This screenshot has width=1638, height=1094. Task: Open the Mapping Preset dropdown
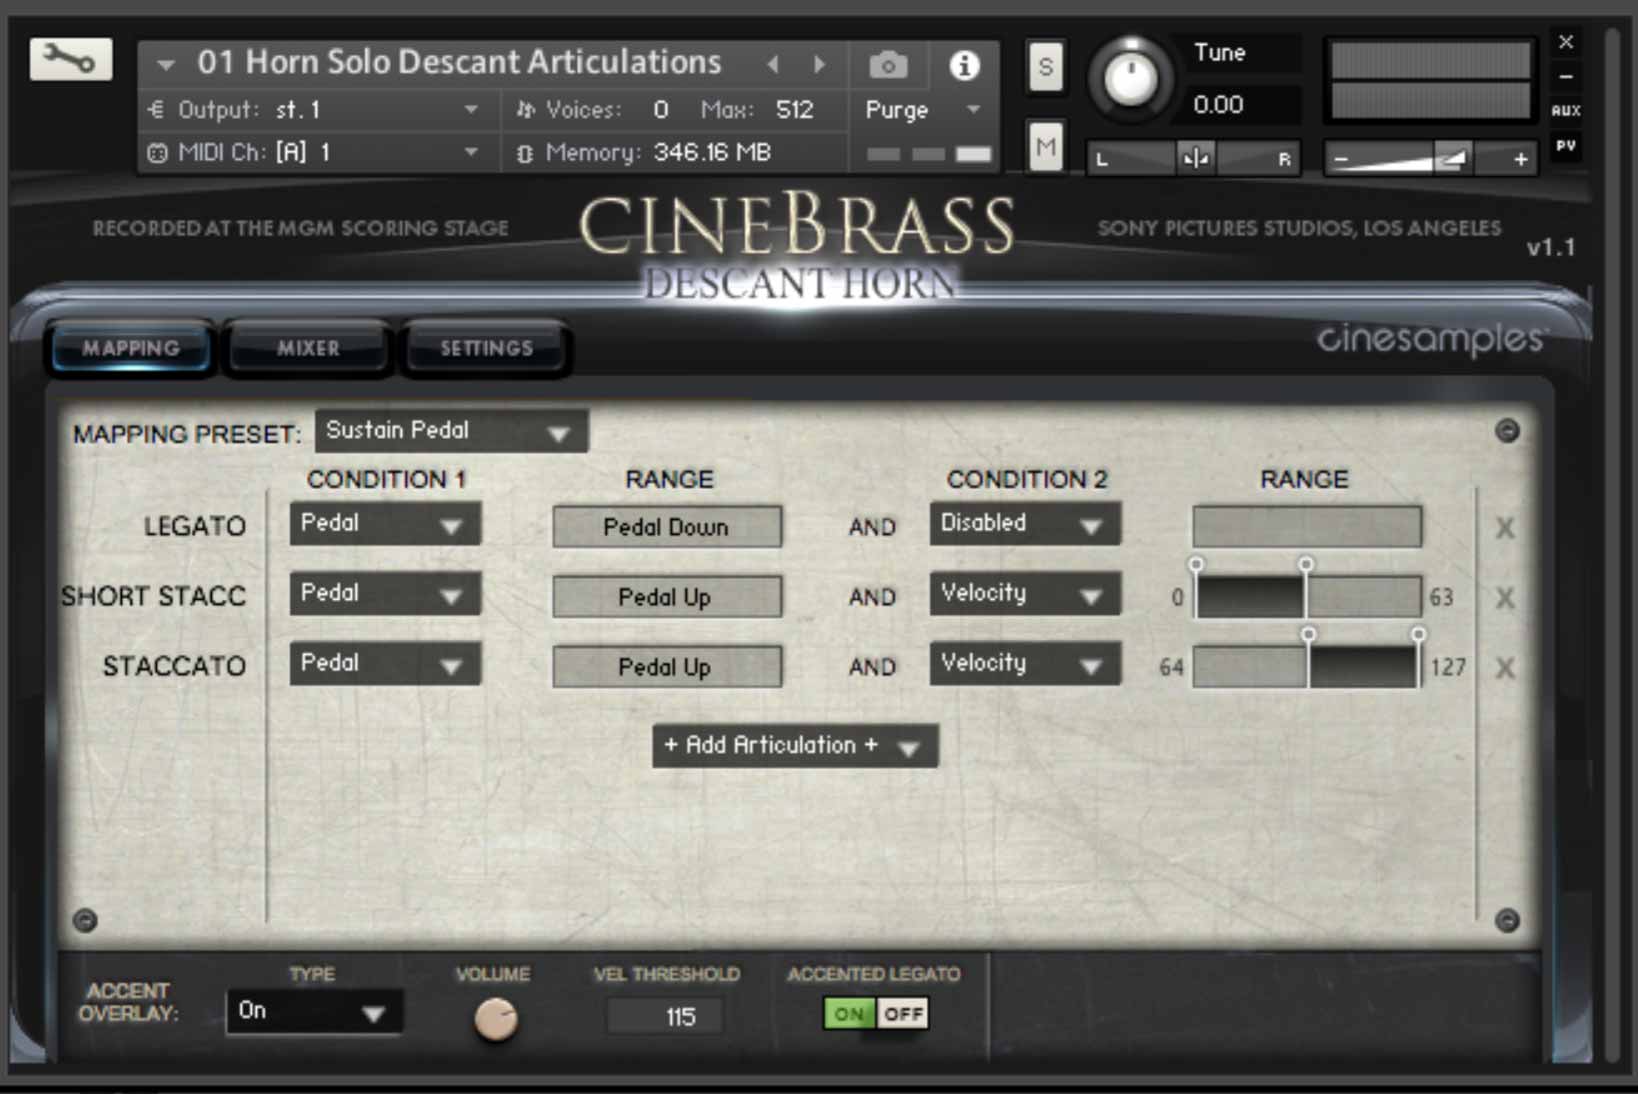pos(450,431)
